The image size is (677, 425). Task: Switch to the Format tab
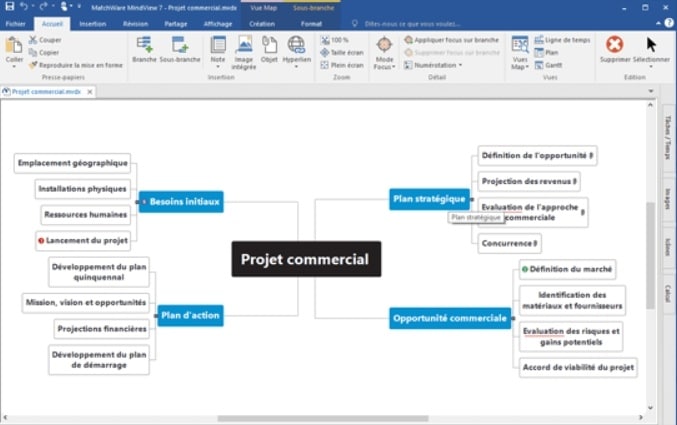311,24
